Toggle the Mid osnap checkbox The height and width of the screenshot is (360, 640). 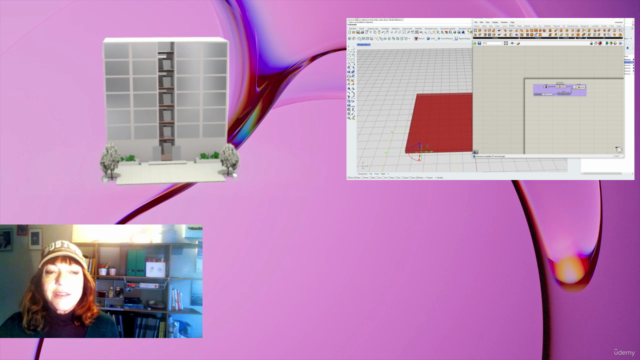[370, 178]
